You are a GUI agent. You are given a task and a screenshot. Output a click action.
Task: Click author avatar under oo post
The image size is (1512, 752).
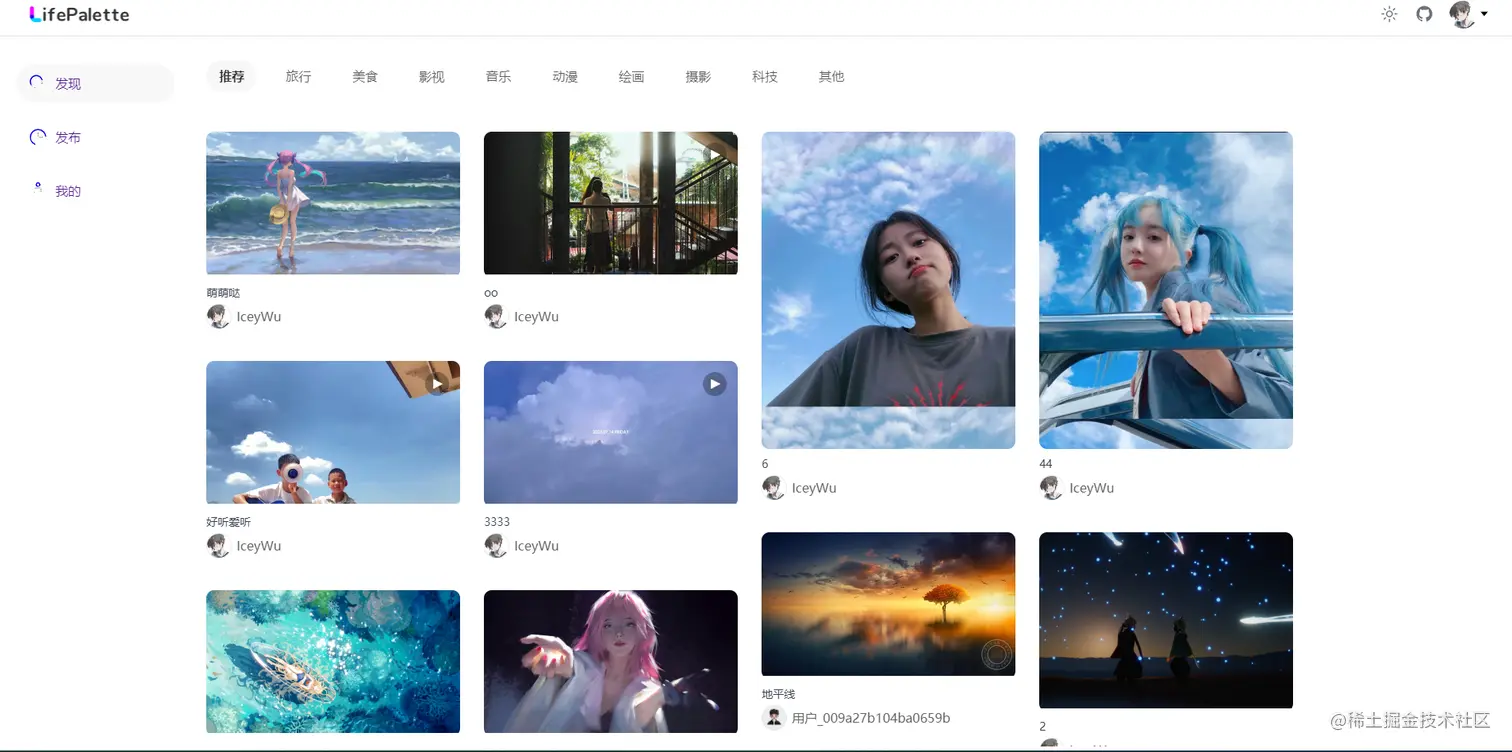[496, 317]
